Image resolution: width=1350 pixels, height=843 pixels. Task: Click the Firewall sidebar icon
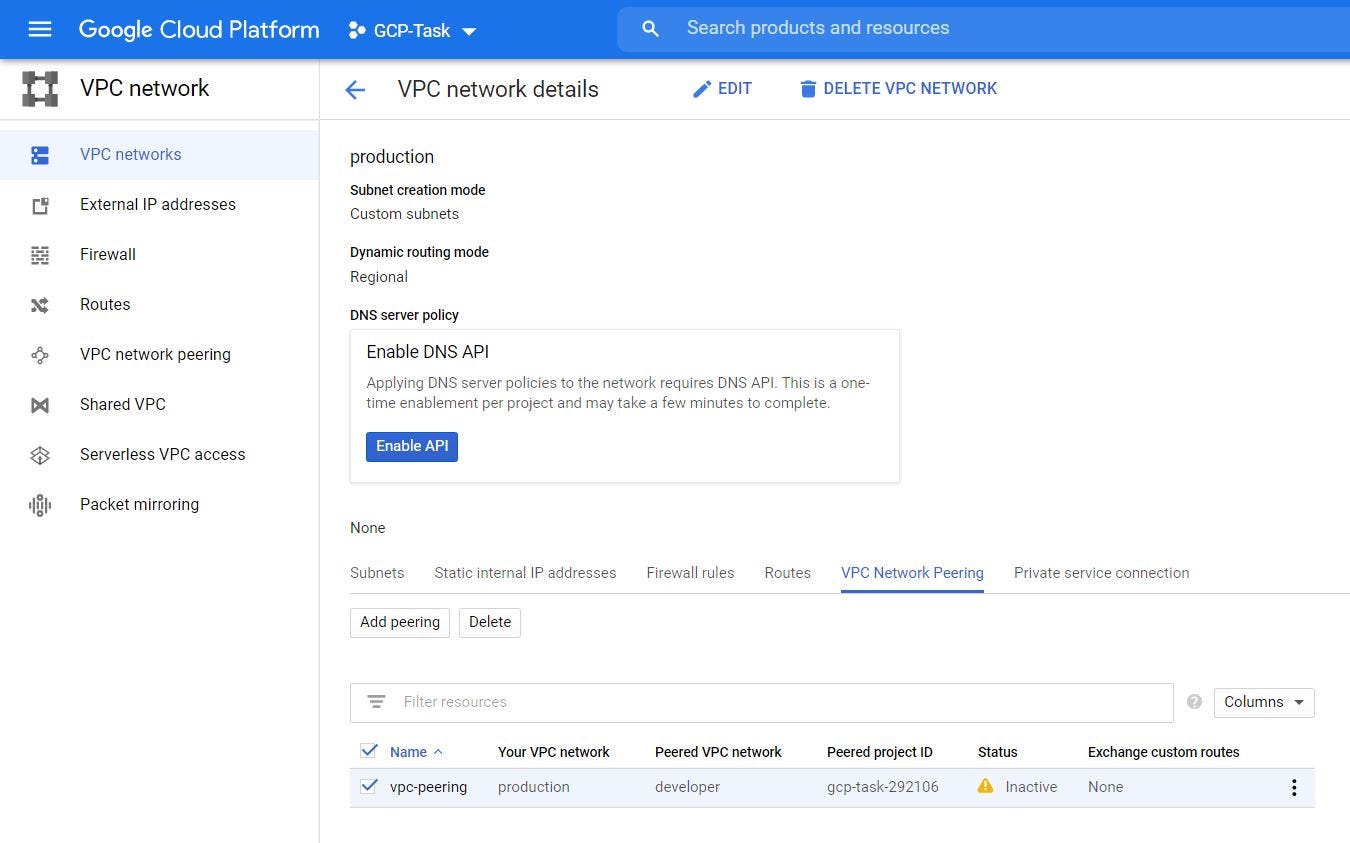[x=40, y=255]
